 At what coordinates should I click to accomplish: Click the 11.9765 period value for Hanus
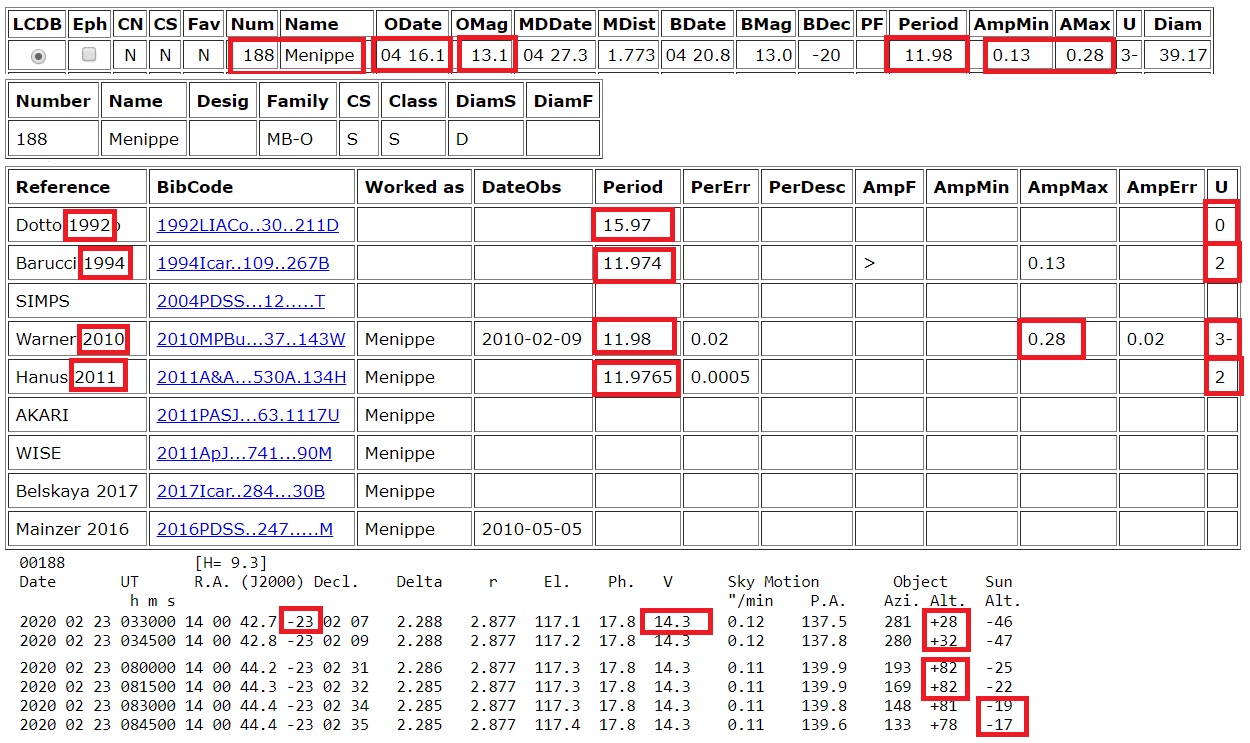click(636, 377)
